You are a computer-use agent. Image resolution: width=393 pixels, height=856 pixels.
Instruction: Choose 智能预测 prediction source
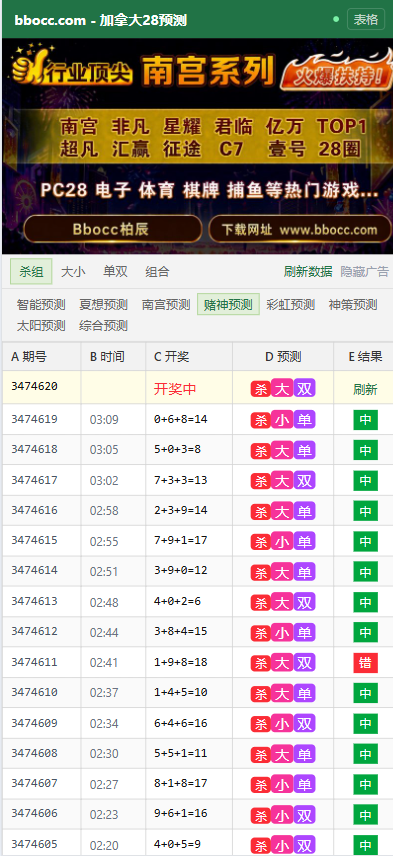(41, 304)
